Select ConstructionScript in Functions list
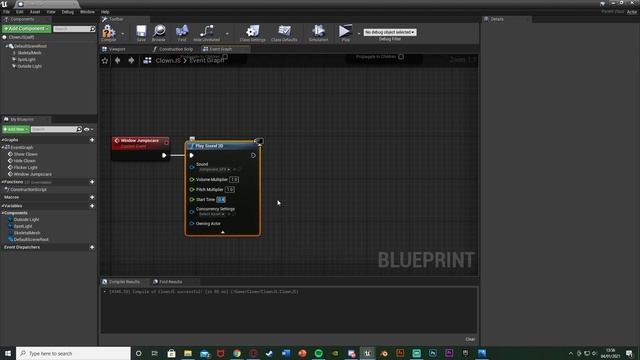 pyautogui.click(x=28, y=190)
